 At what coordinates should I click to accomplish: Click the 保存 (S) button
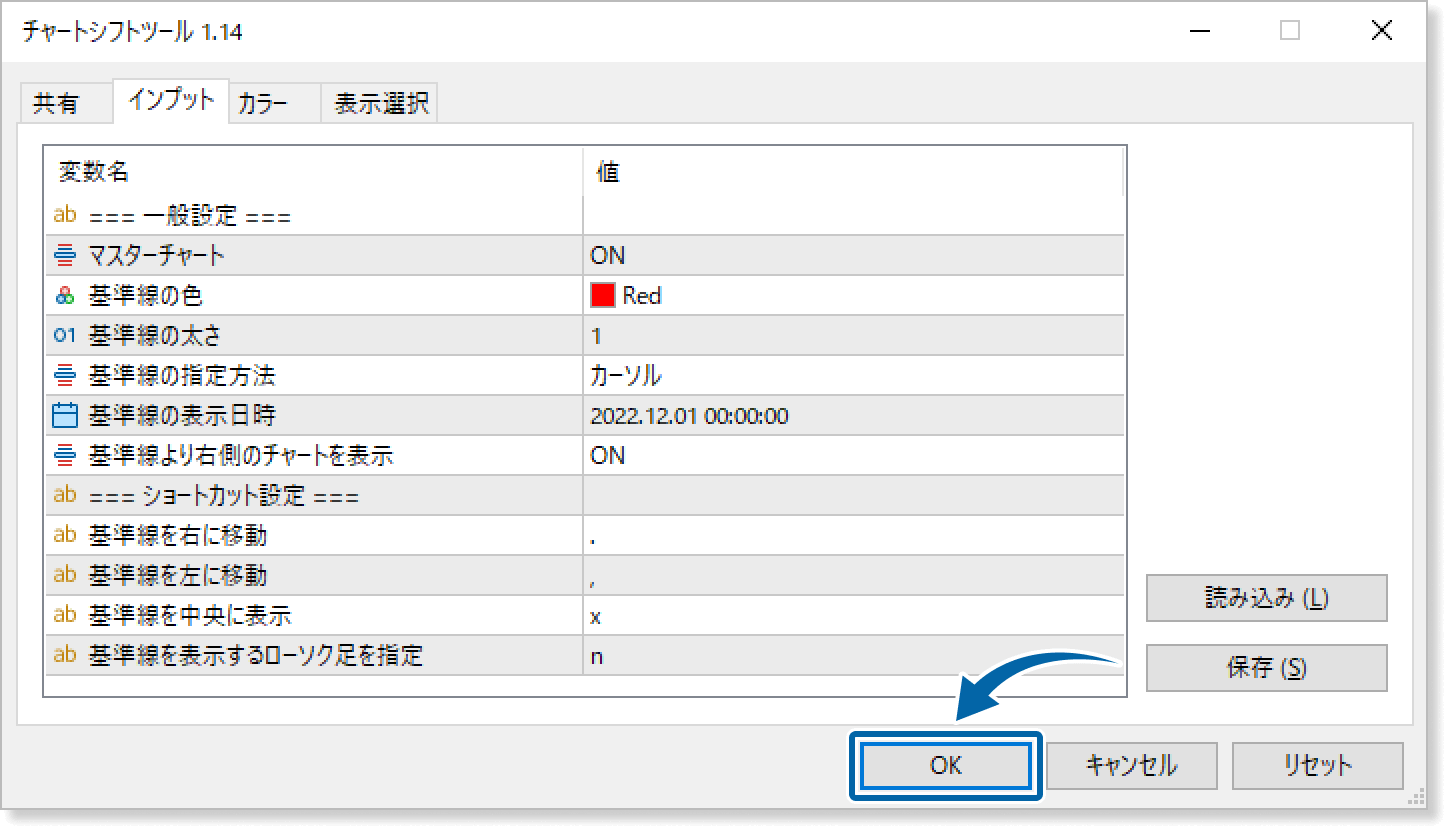pyautogui.click(x=1267, y=668)
